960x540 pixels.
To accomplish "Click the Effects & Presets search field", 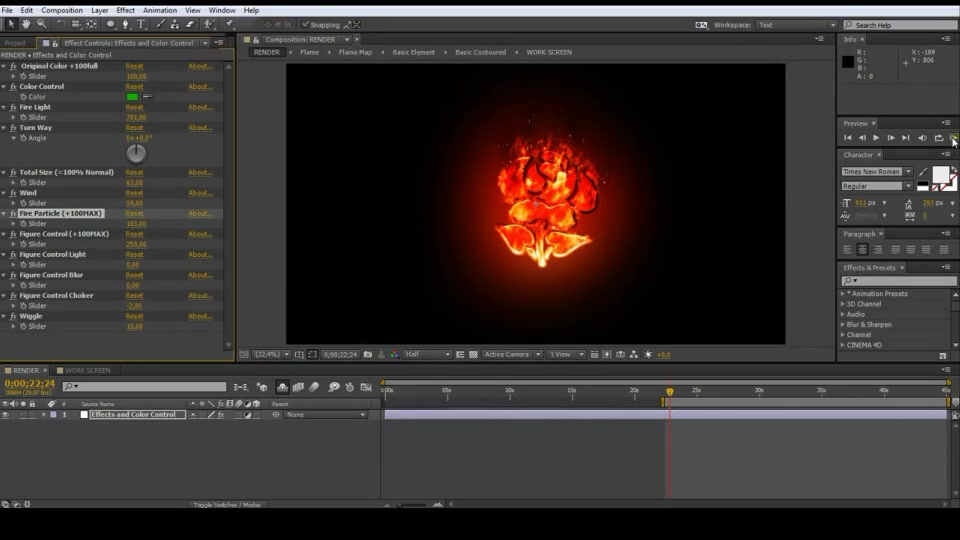I will coord(898,280).
